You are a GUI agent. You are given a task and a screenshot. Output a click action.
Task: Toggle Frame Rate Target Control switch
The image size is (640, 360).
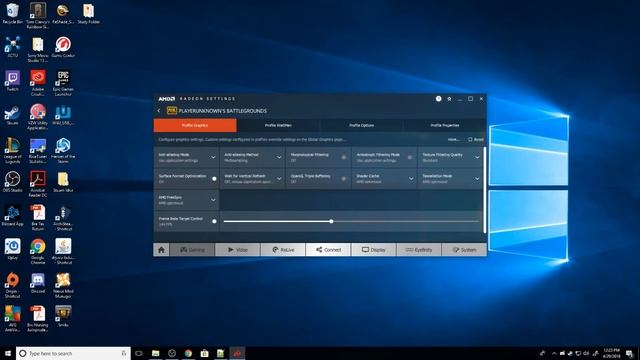214,221
